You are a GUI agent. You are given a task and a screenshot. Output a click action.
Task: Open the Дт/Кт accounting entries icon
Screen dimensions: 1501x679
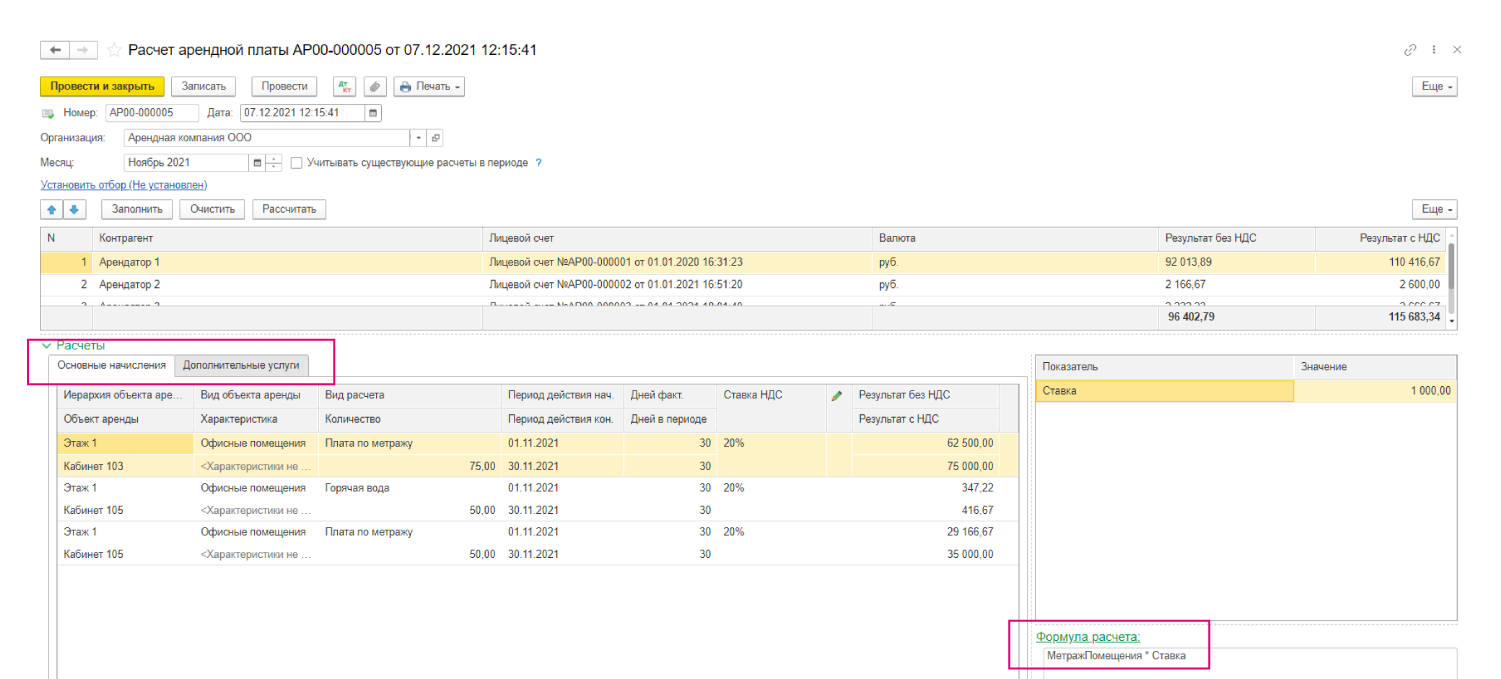click(344, 87)
